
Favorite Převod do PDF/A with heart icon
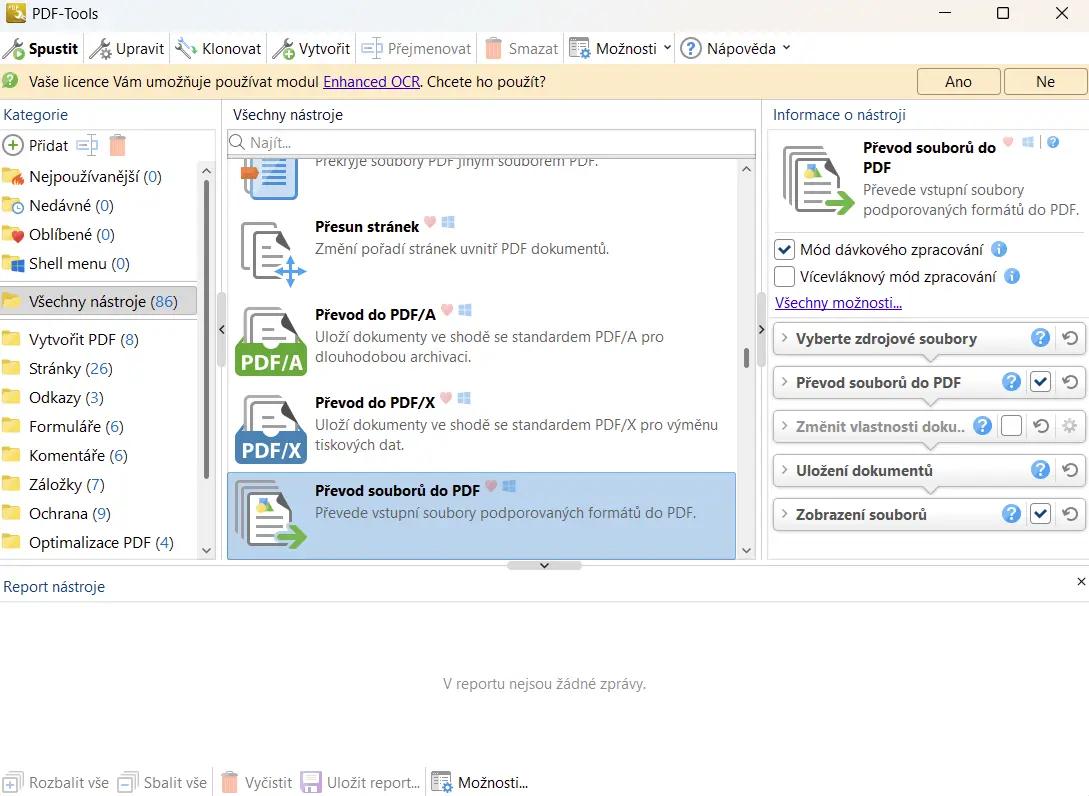click(x=447, y=310)
